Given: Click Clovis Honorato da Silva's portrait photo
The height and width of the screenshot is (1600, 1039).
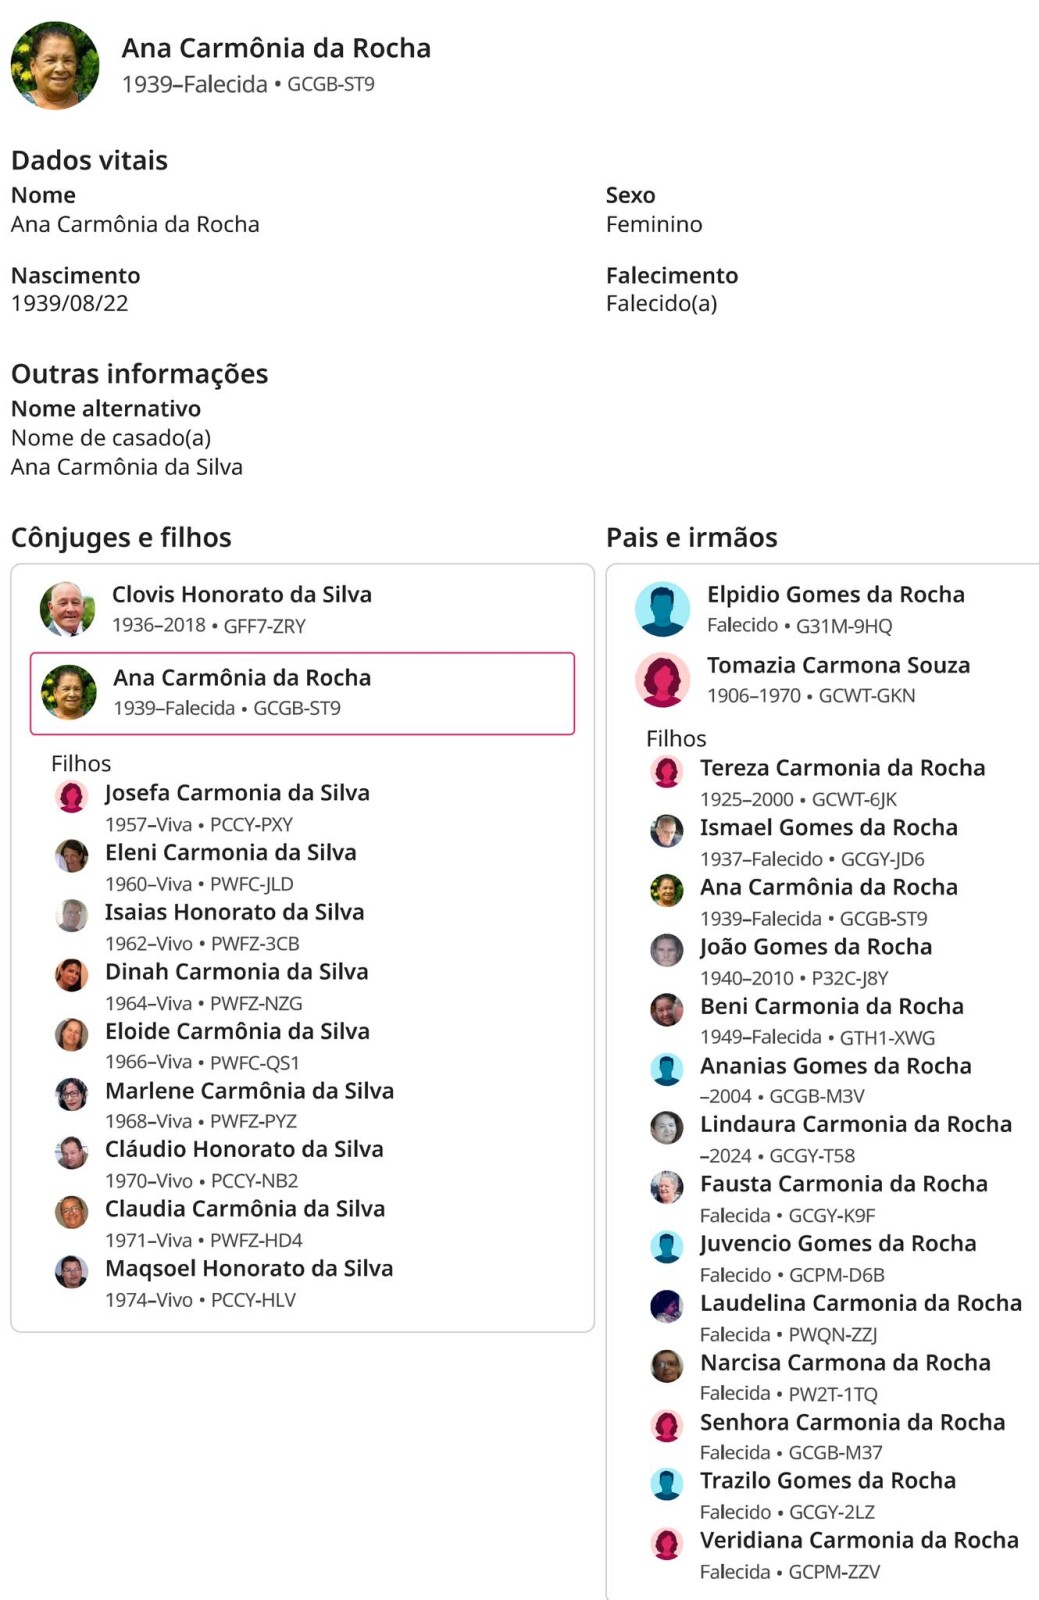Looking at the screenshot, I should pyautogui.click(x=67, y=608).
